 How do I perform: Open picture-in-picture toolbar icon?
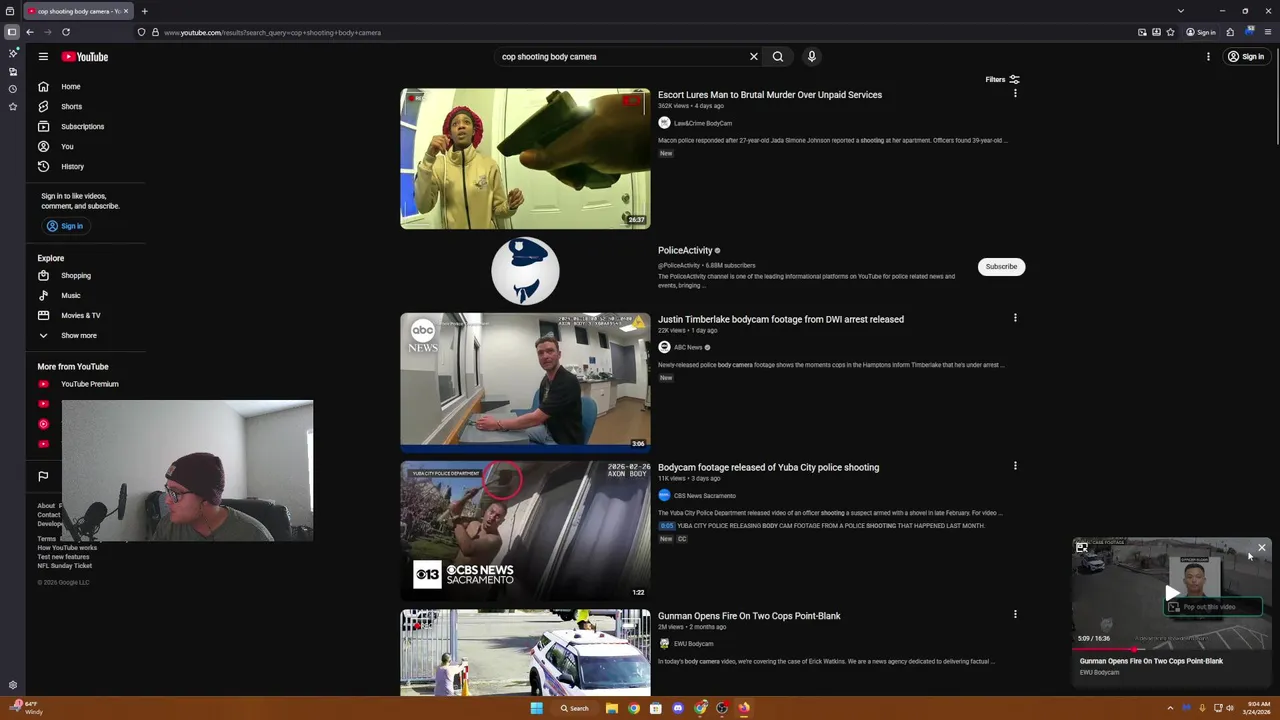[1142, 32]
